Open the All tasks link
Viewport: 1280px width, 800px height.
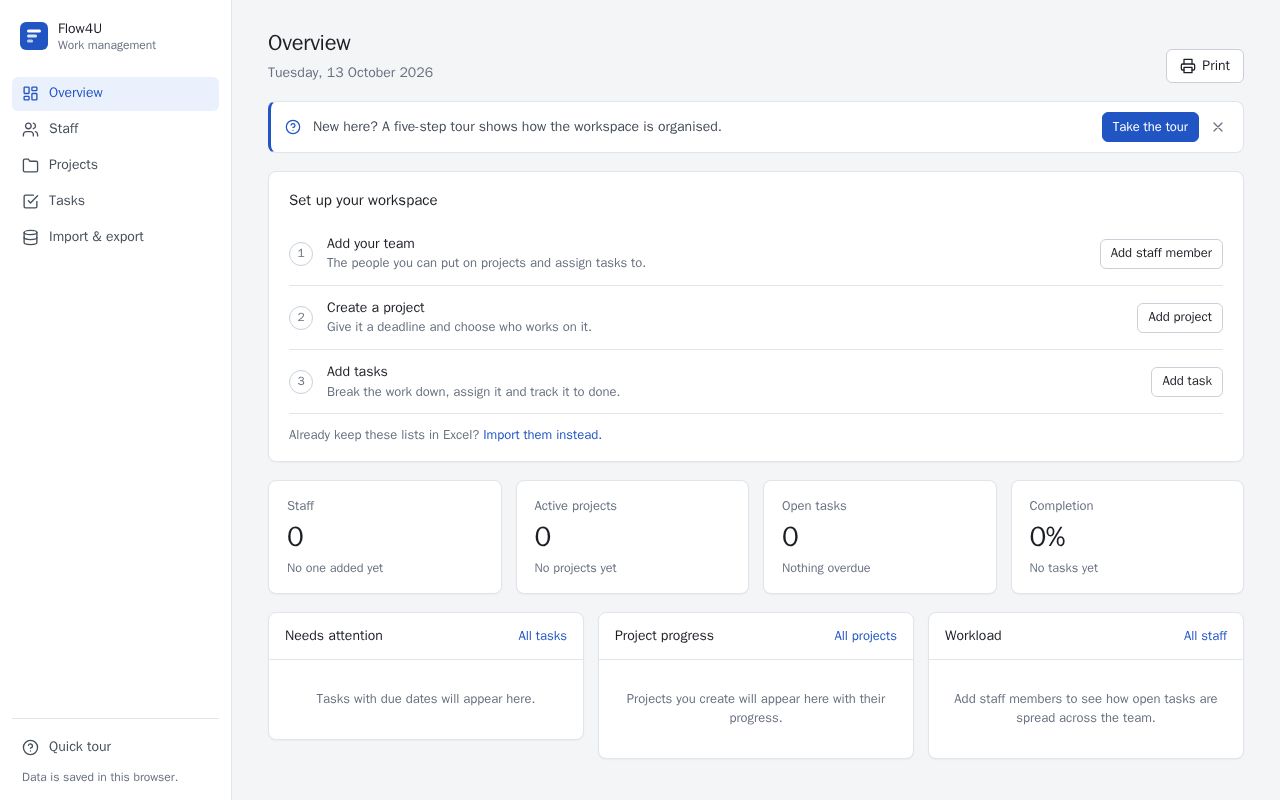point(542,636)
